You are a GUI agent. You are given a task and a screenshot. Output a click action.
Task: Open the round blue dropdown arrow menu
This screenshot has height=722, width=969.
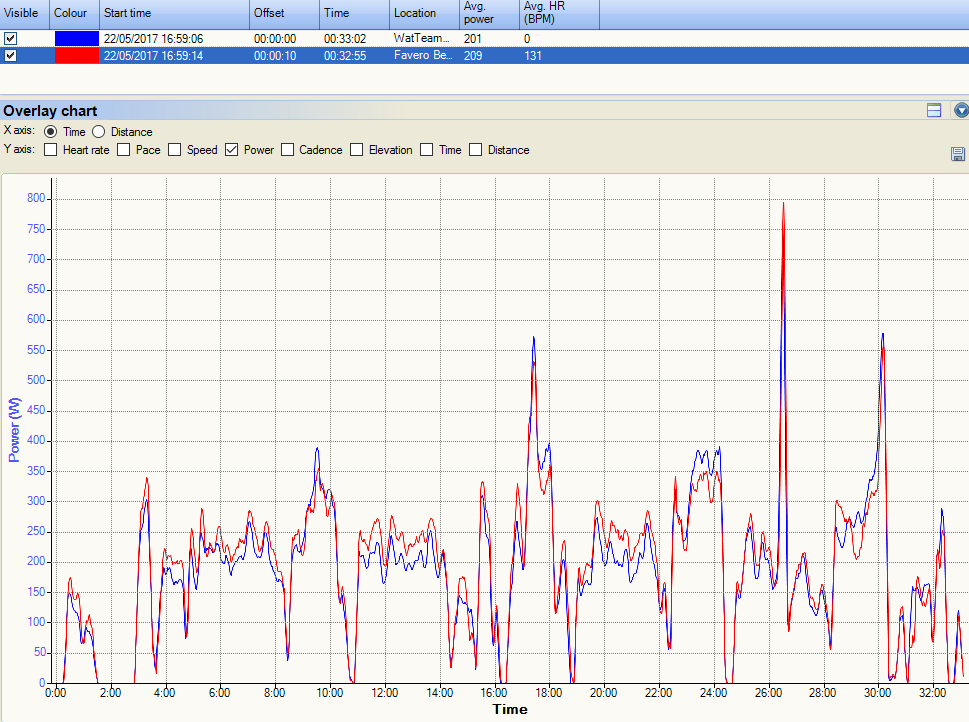961,111
